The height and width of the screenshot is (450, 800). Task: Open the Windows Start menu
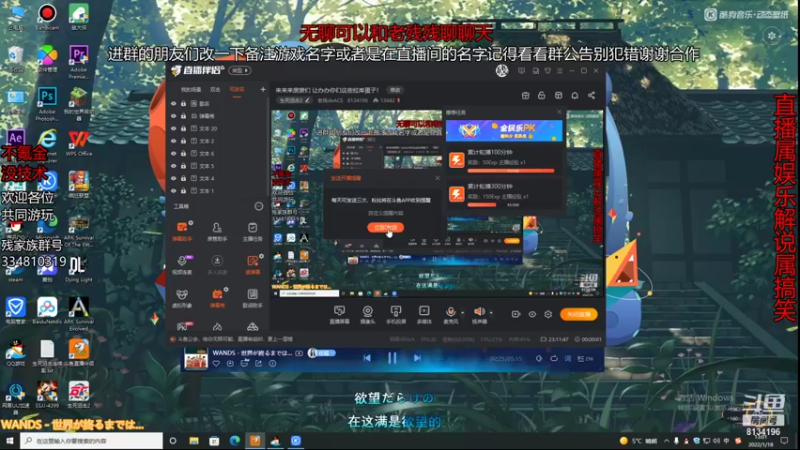click(x=10, y=441)
